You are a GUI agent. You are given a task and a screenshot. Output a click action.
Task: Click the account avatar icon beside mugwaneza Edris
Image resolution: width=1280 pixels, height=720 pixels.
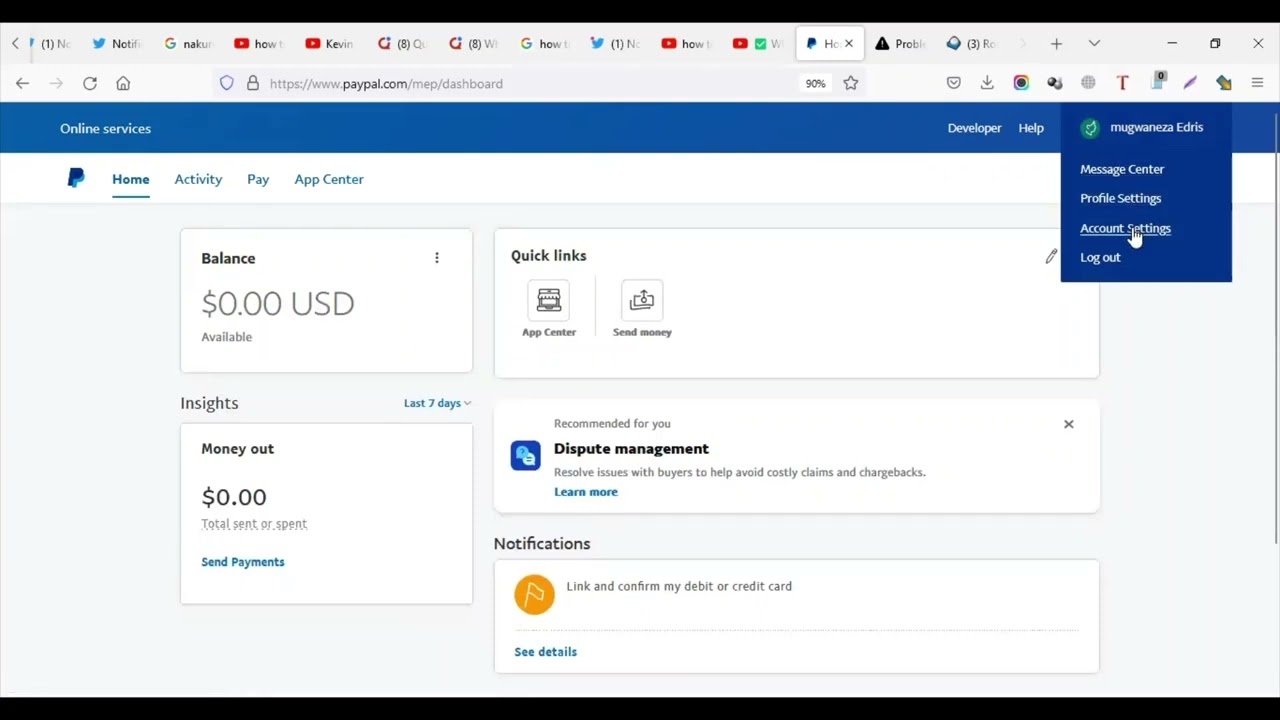click(x=1090, y=128)
